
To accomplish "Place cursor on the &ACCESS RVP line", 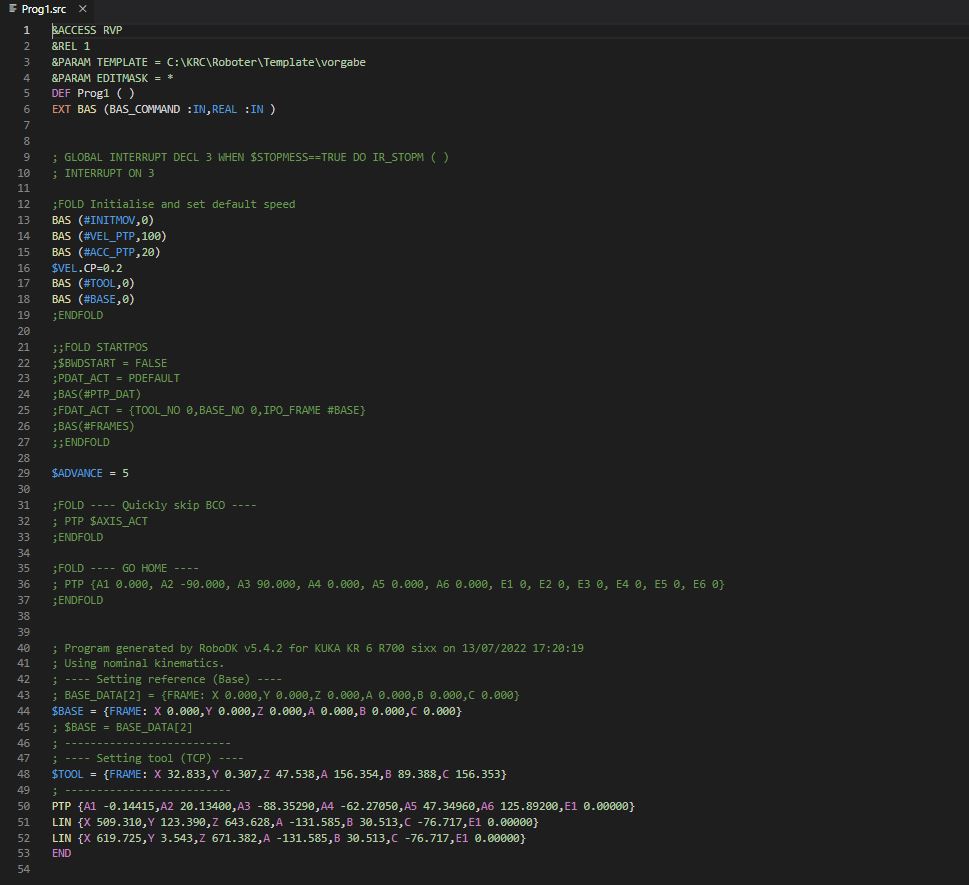I will point(87,30).
